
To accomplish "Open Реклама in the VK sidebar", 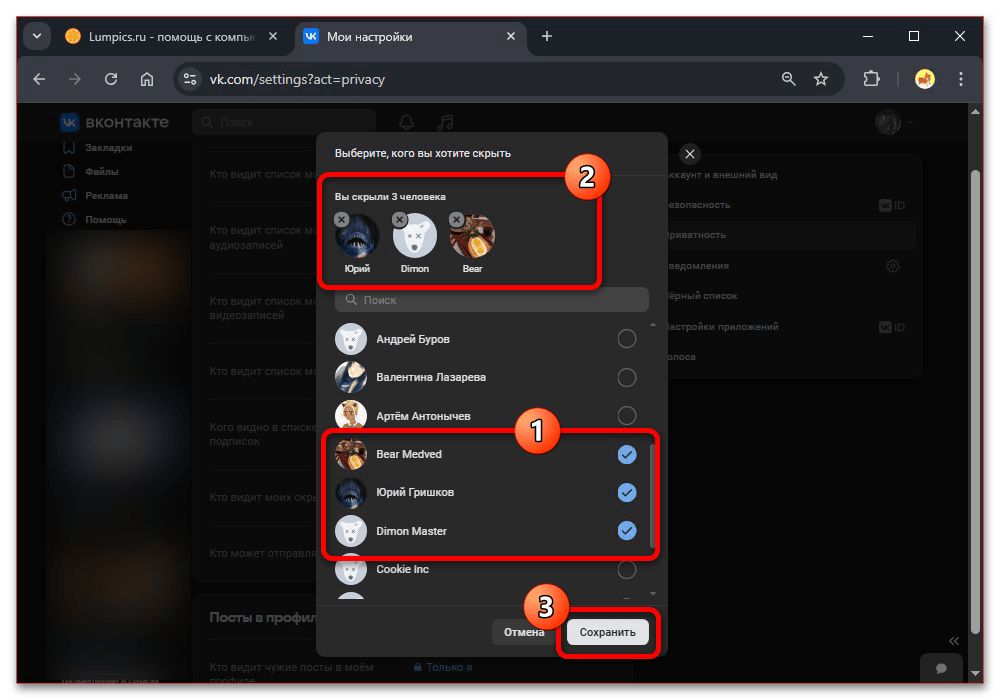I will click(x=95, y=195).
